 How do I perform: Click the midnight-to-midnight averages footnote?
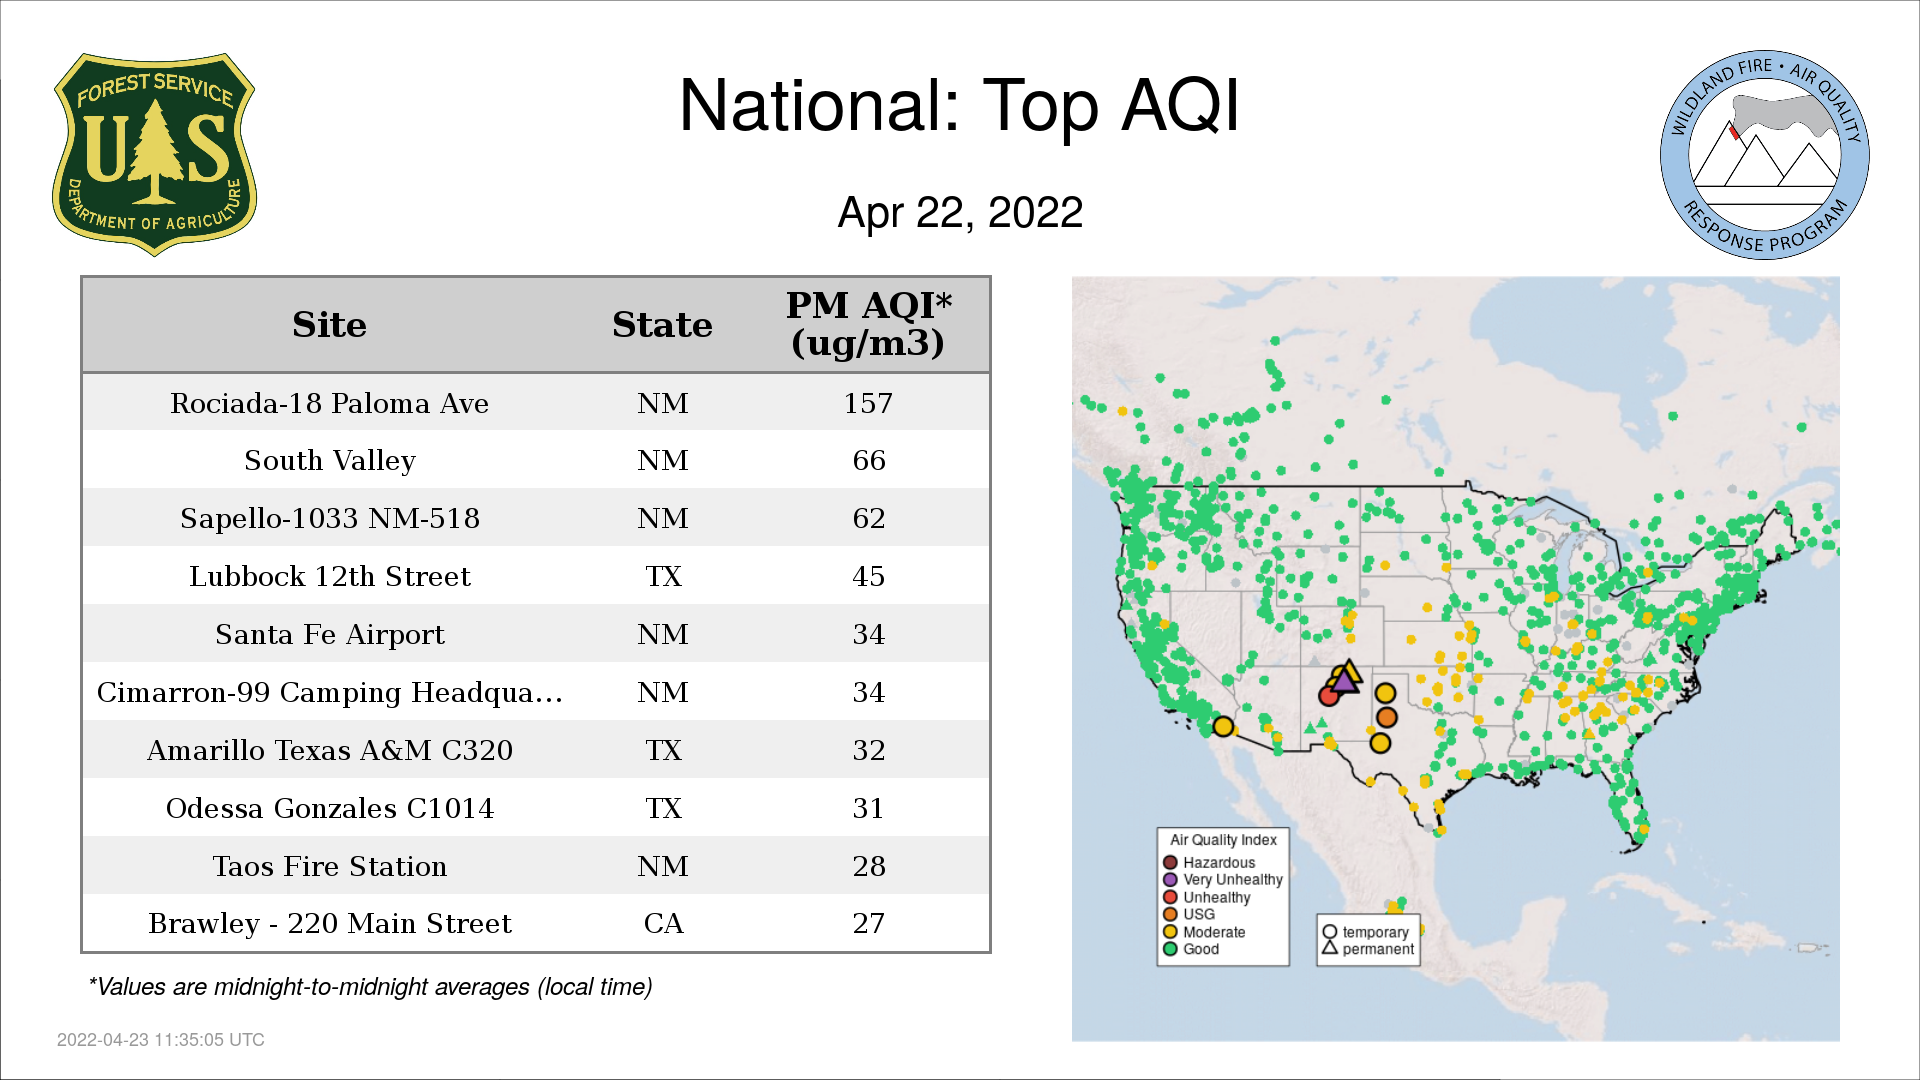(370, 987)
